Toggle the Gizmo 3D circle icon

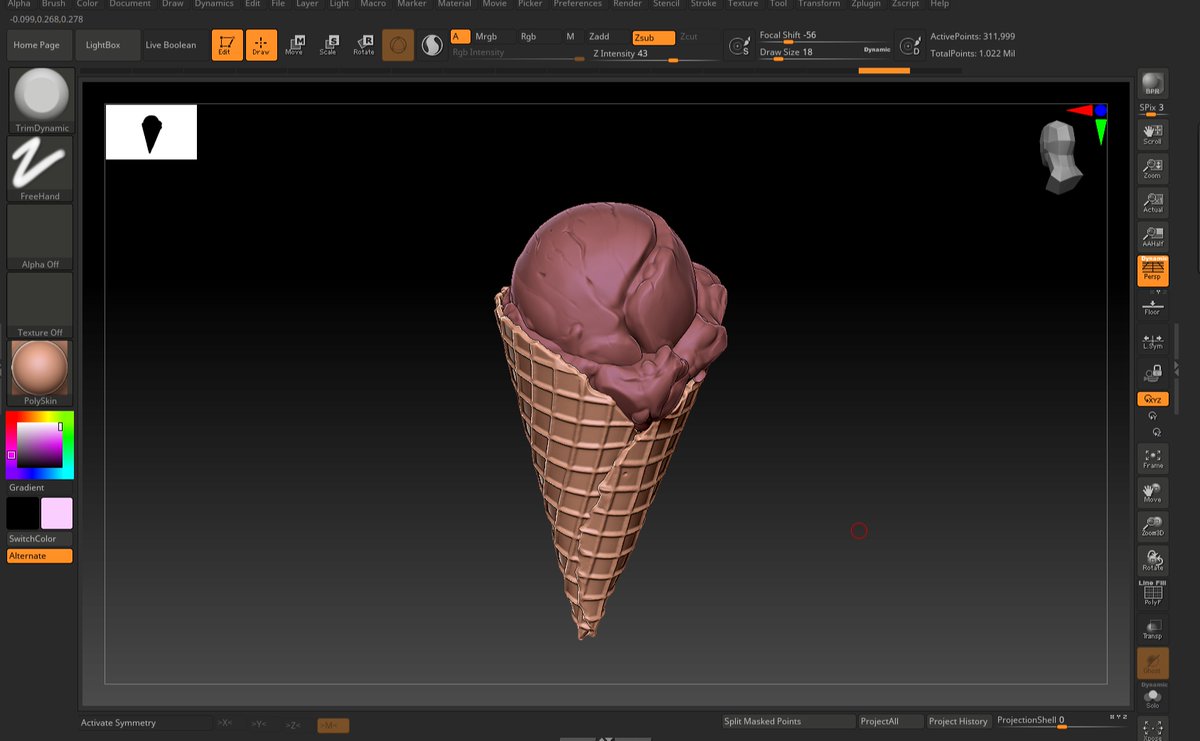pyautogui.click(x=398, y=45)
